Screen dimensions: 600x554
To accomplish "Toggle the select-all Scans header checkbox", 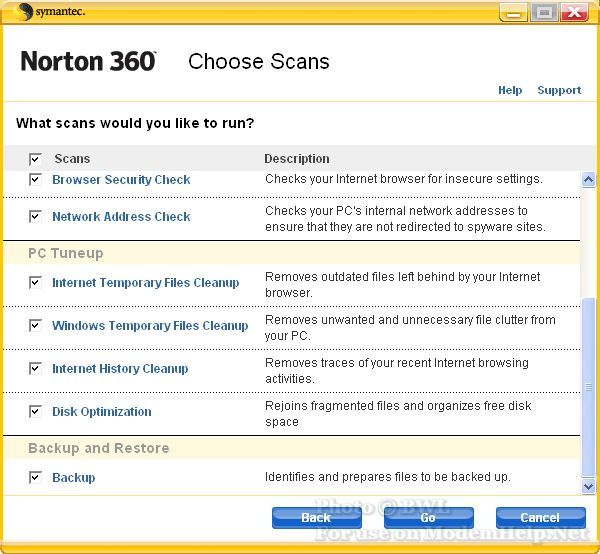I will (35, 159).
